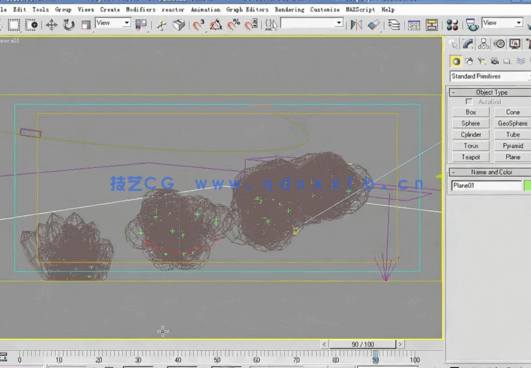Click the GeoSphere primitive button

pos(513,123)
